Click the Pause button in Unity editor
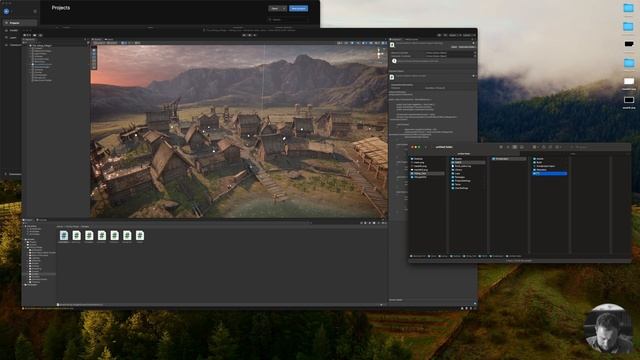Image resolution: width=640 pixels, height=360 pixels. pyautogui.click(x=249, y=35)
